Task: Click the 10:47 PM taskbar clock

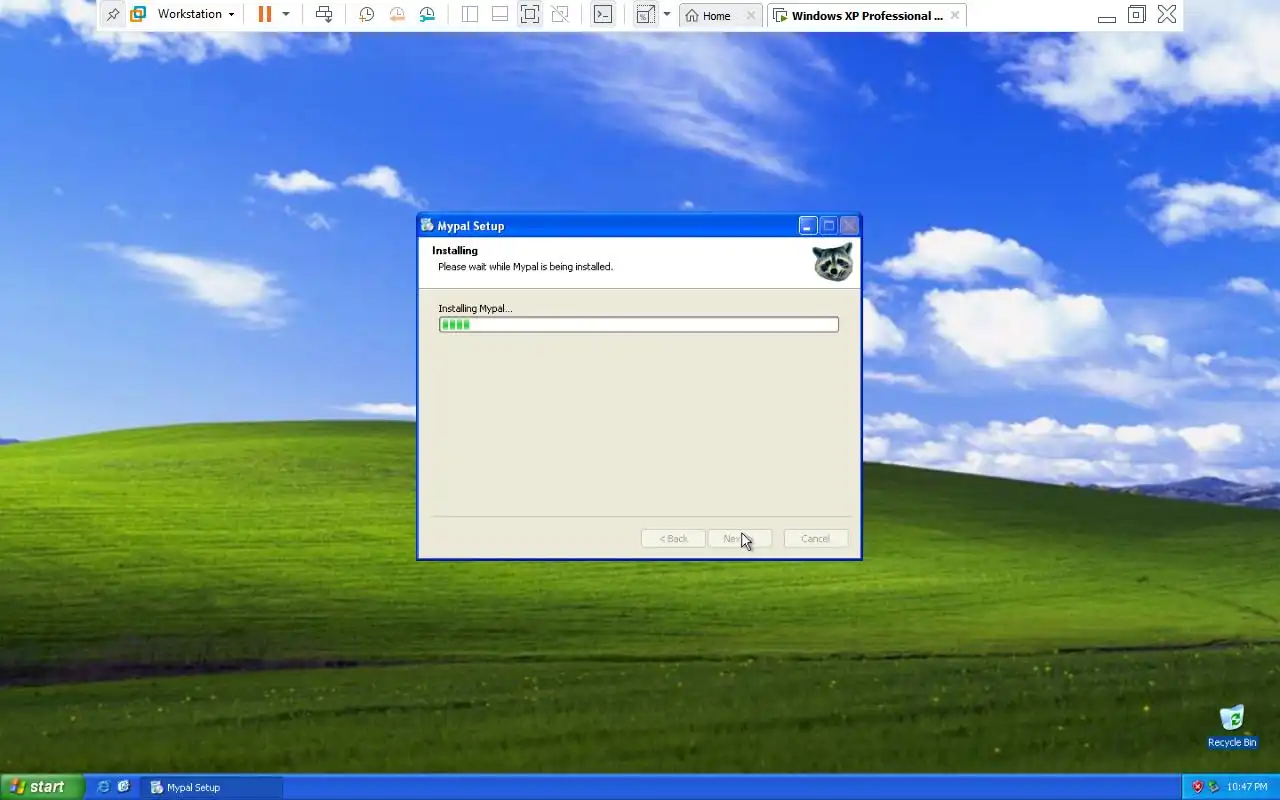Action: coord(1247,787)
